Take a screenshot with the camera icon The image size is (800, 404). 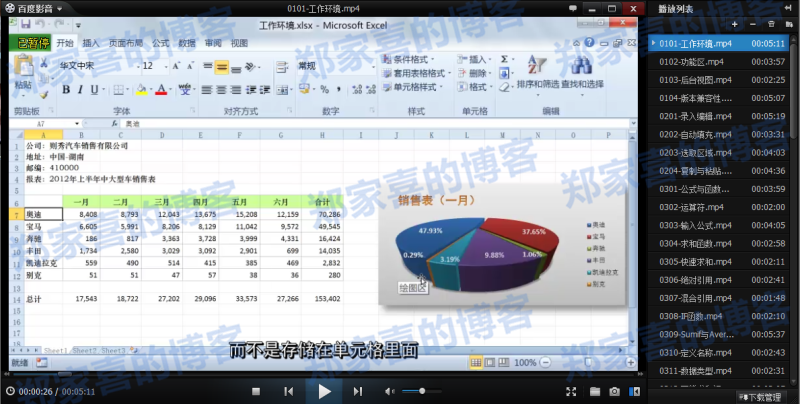[x=614, y=391]
